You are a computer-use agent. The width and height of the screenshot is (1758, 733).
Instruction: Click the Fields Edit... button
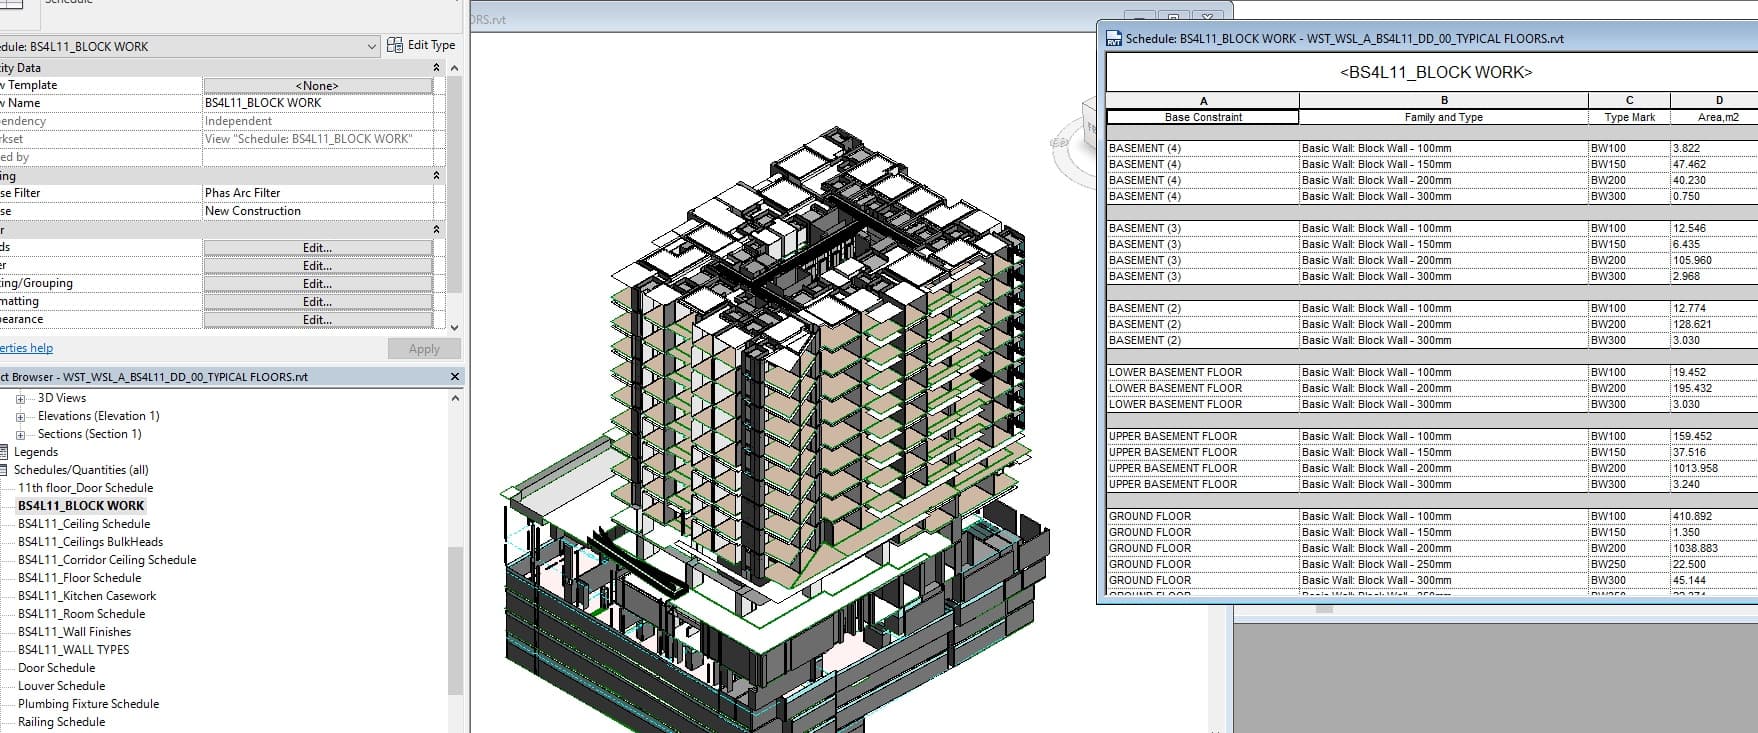click(x=317, y=248)
